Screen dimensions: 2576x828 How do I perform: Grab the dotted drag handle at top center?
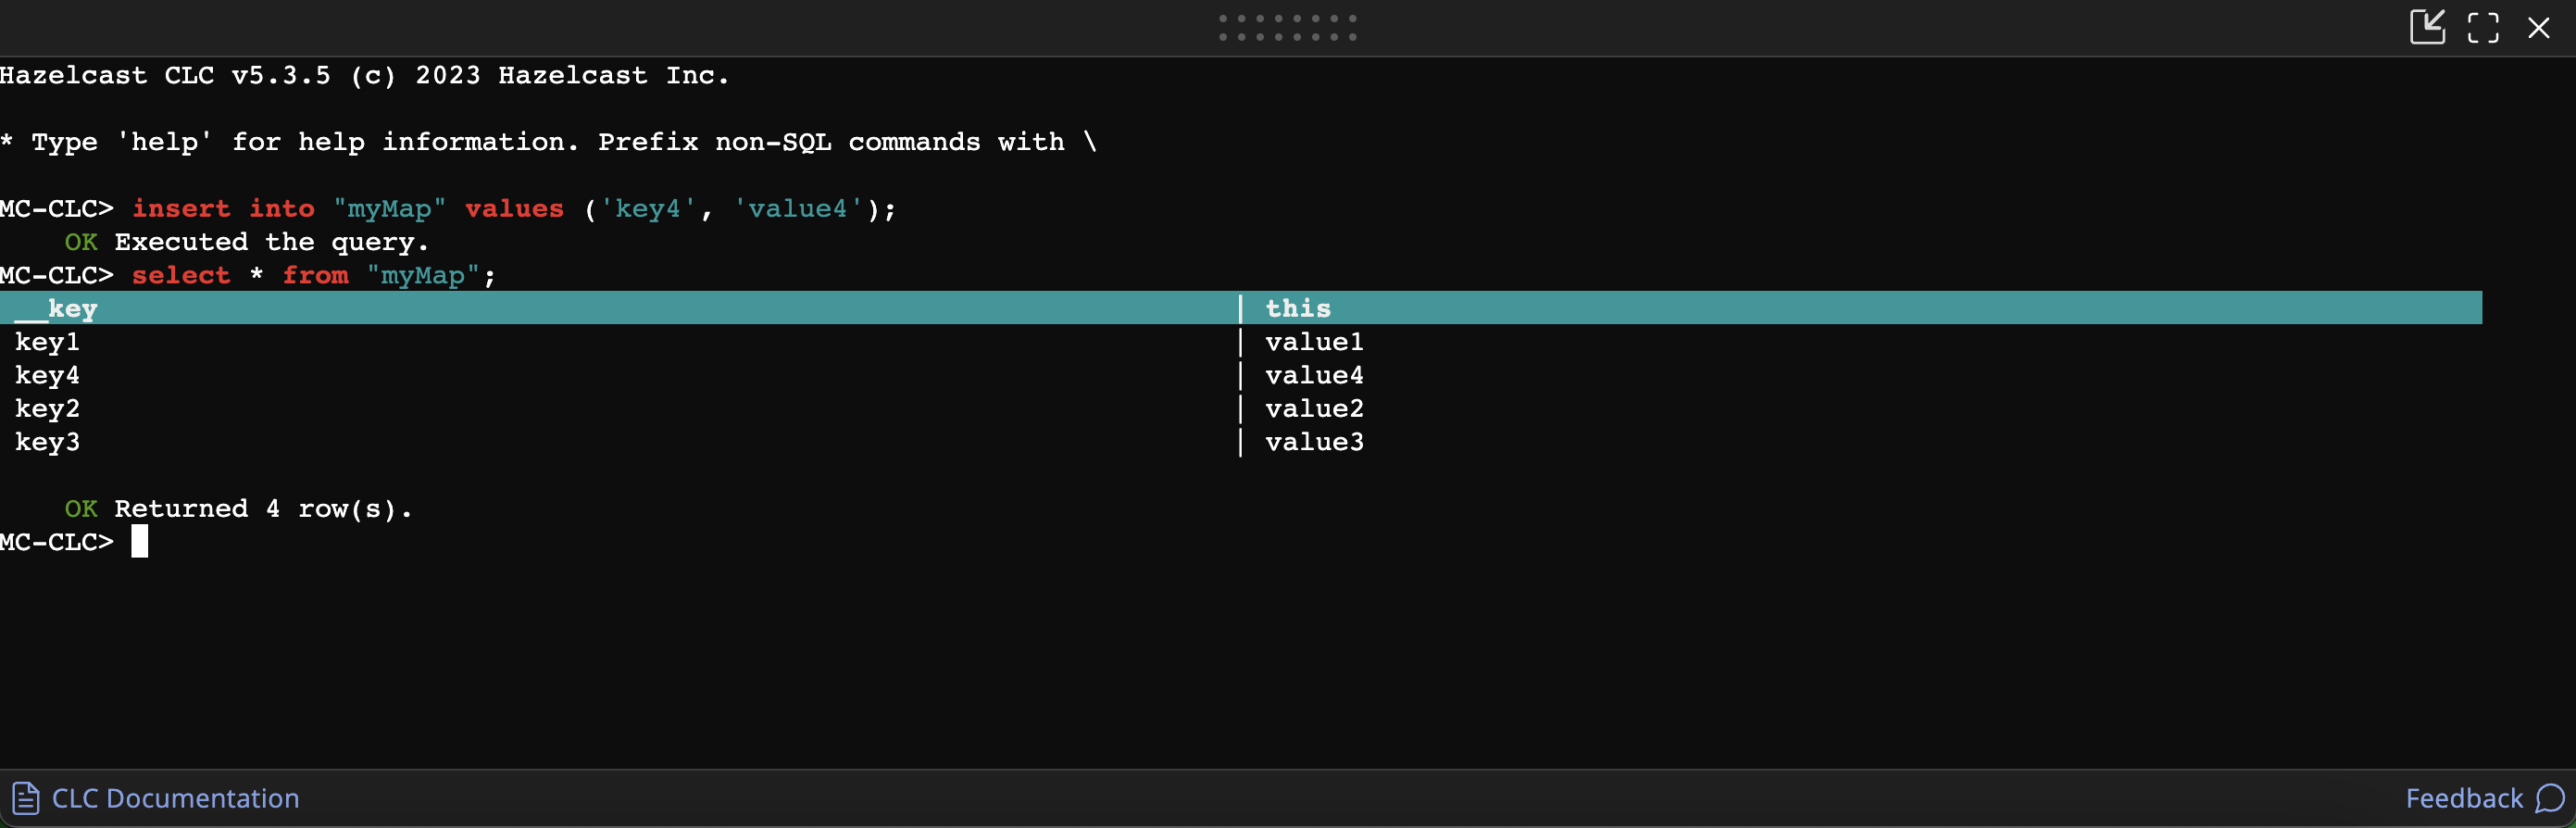click(1288, 27)
